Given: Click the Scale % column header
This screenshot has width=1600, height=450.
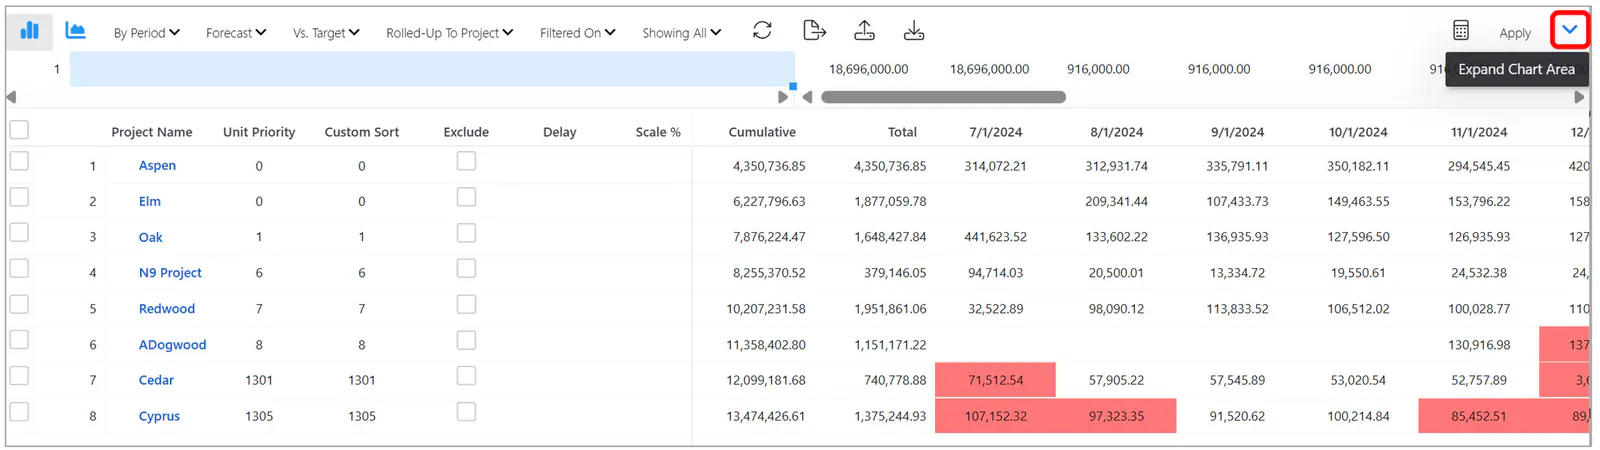Looking at the screenshot, I should pyautogui.click(x=658, y=132).
